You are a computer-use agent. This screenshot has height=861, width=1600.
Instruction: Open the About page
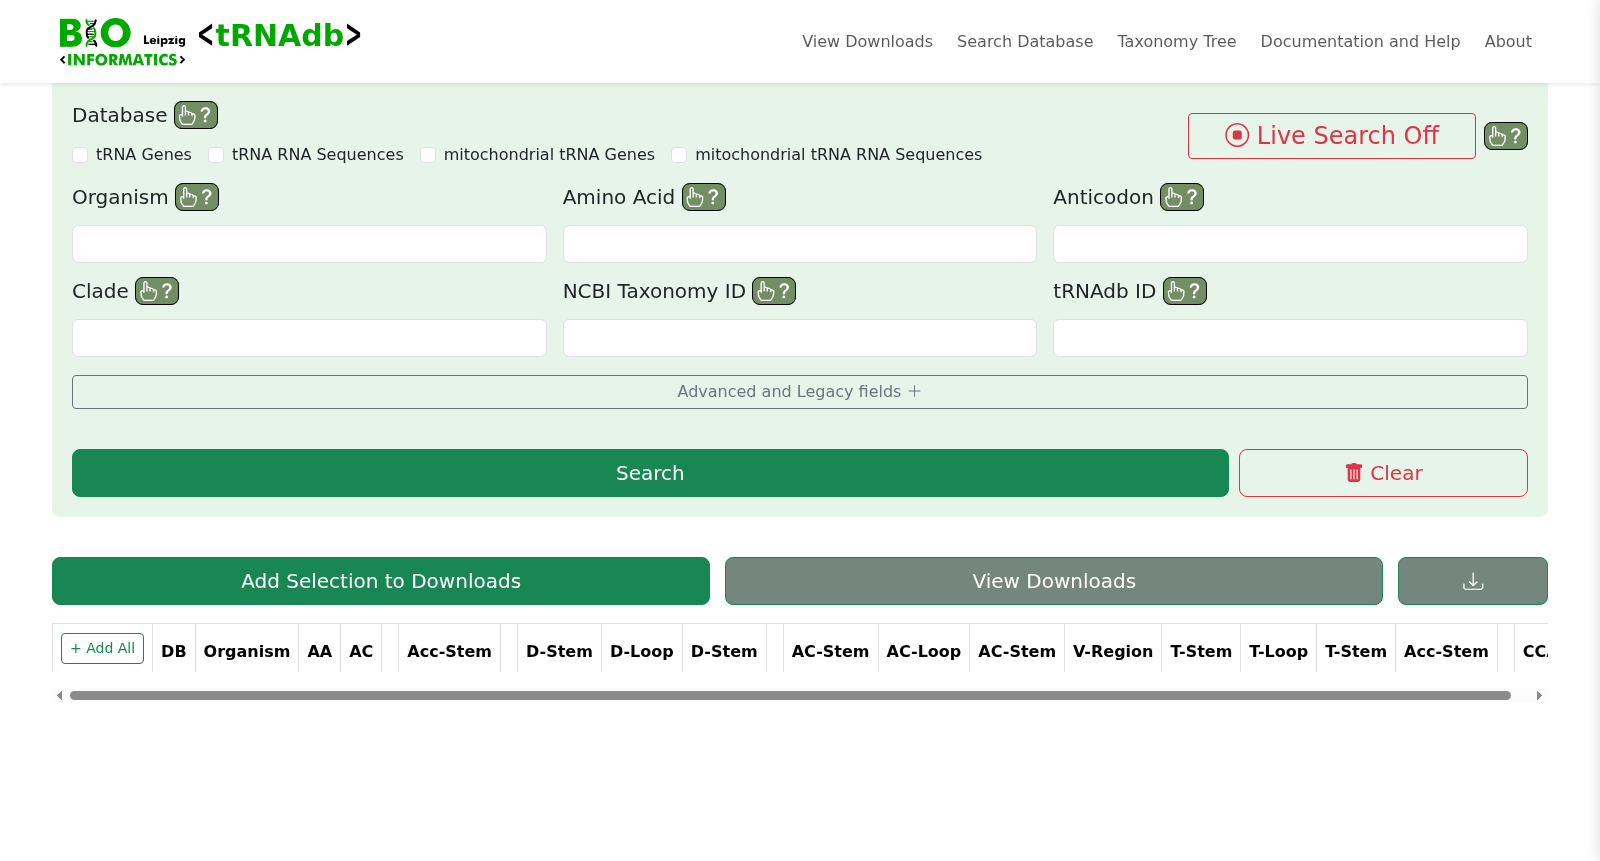[1508, 41]
